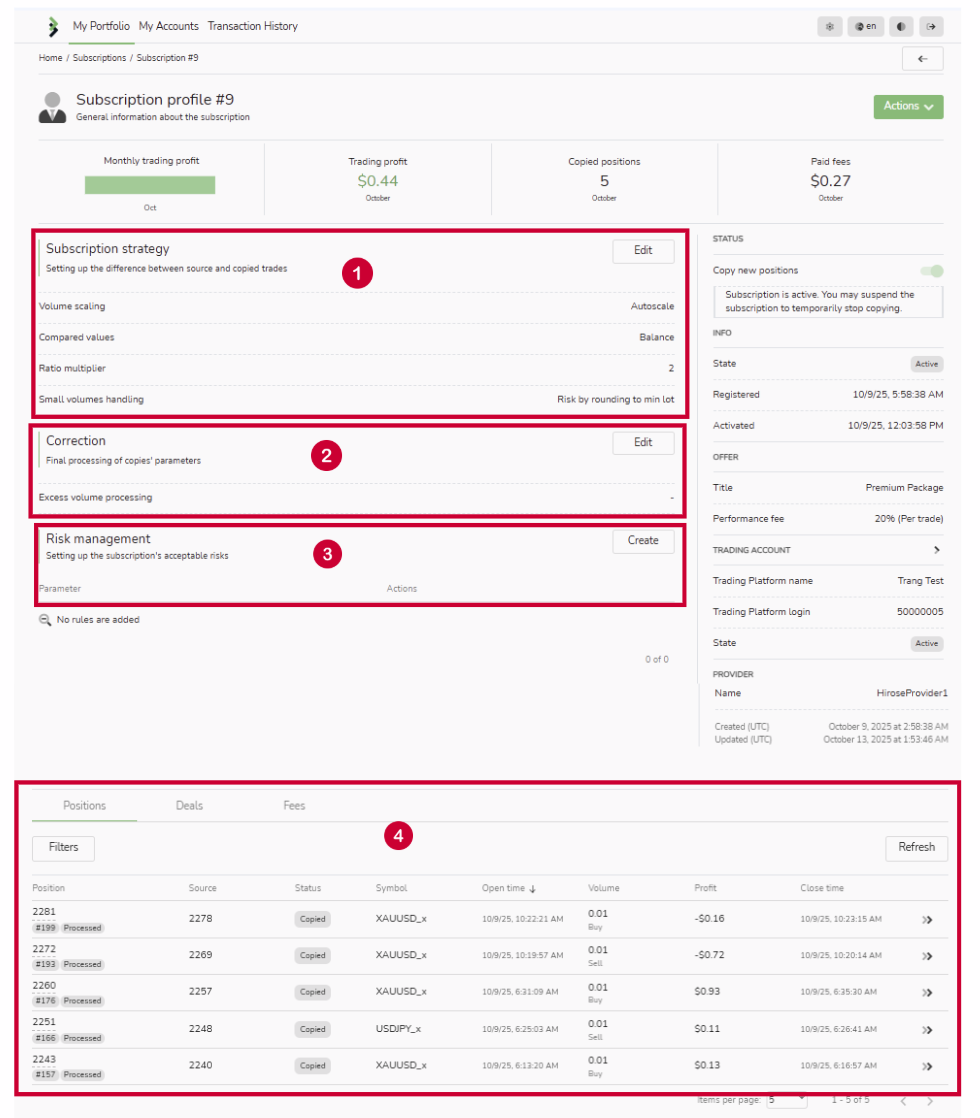Click the settings gear icon in header

829,26
